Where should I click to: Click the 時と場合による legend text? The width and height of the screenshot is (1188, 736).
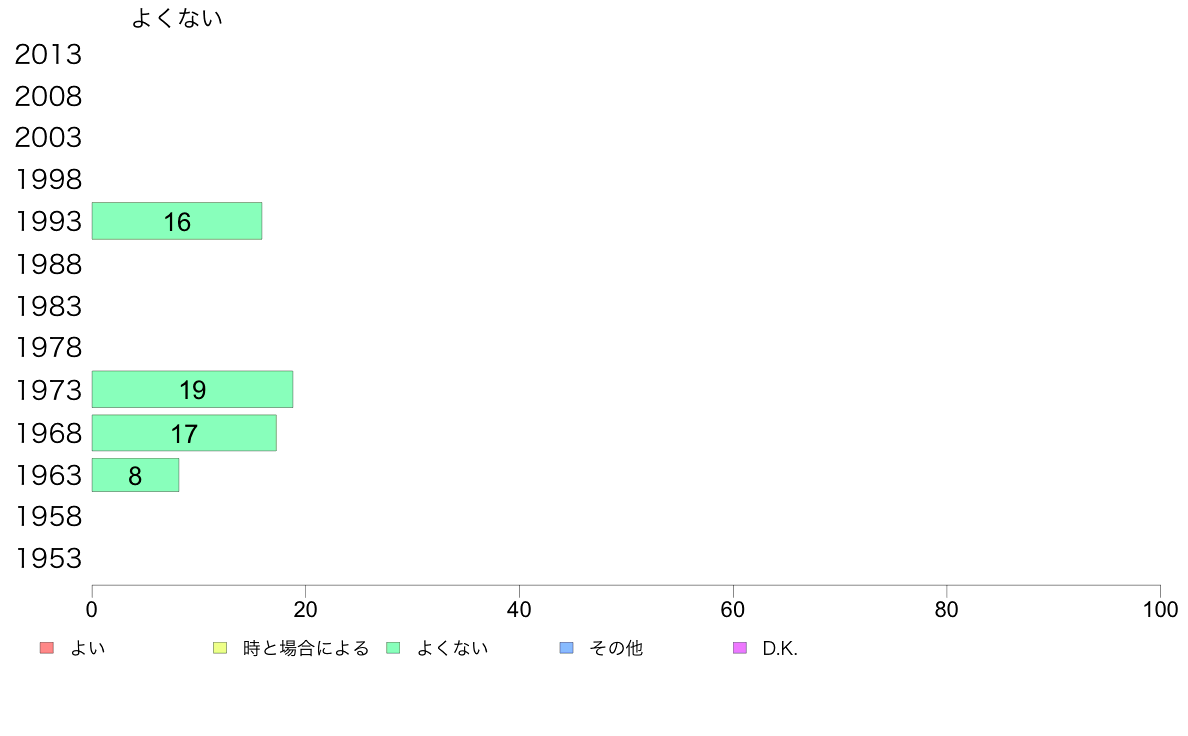305,649
